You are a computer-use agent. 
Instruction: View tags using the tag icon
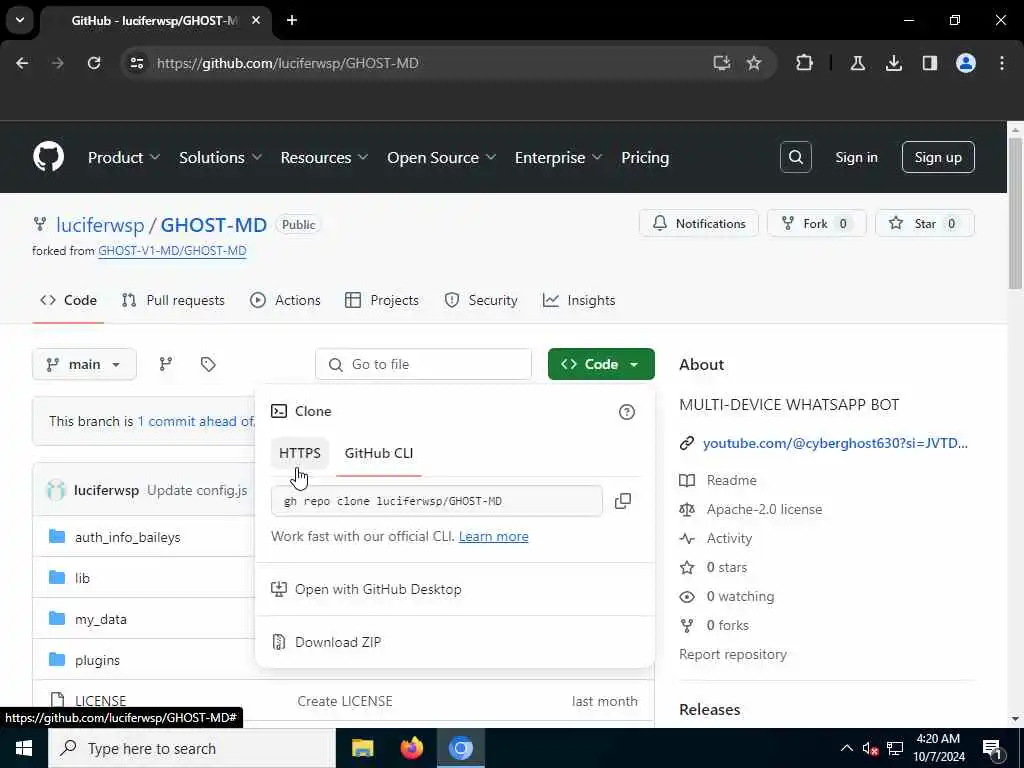tap(208, 364)
